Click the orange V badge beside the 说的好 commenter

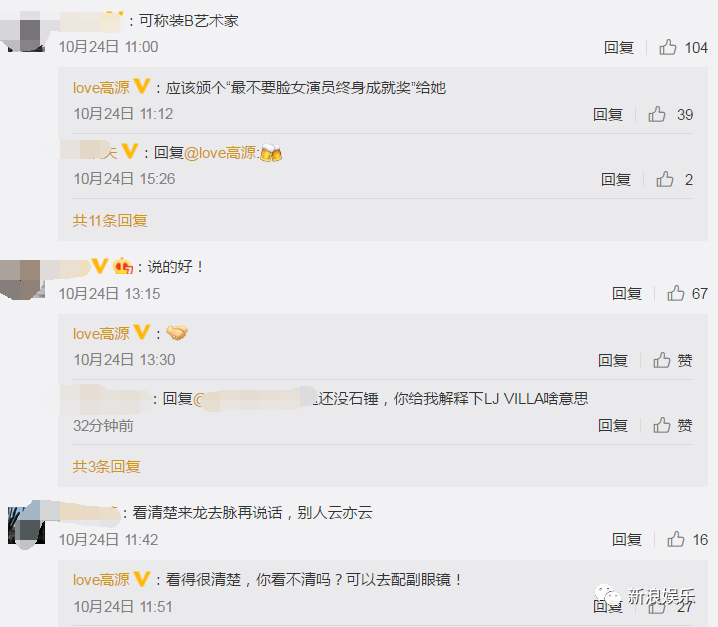[99, 266]
